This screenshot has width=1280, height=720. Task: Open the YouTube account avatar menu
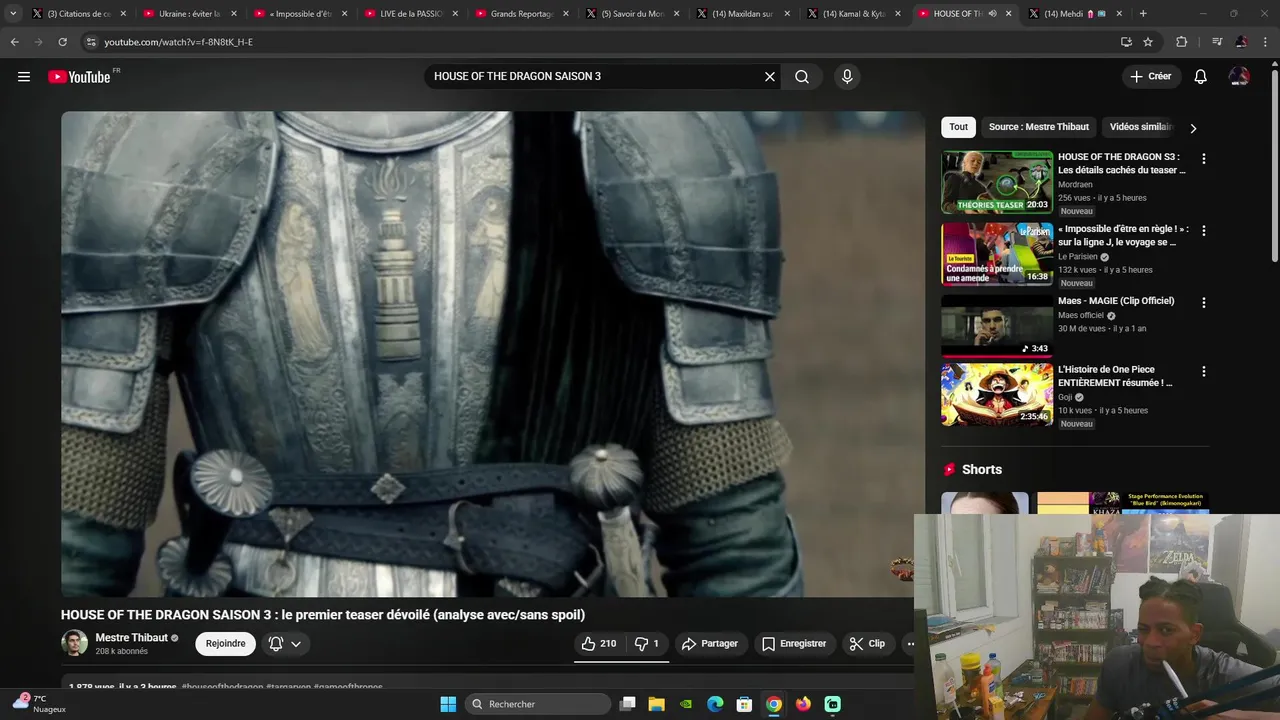pyautogui.click(x=1239, y=77)
